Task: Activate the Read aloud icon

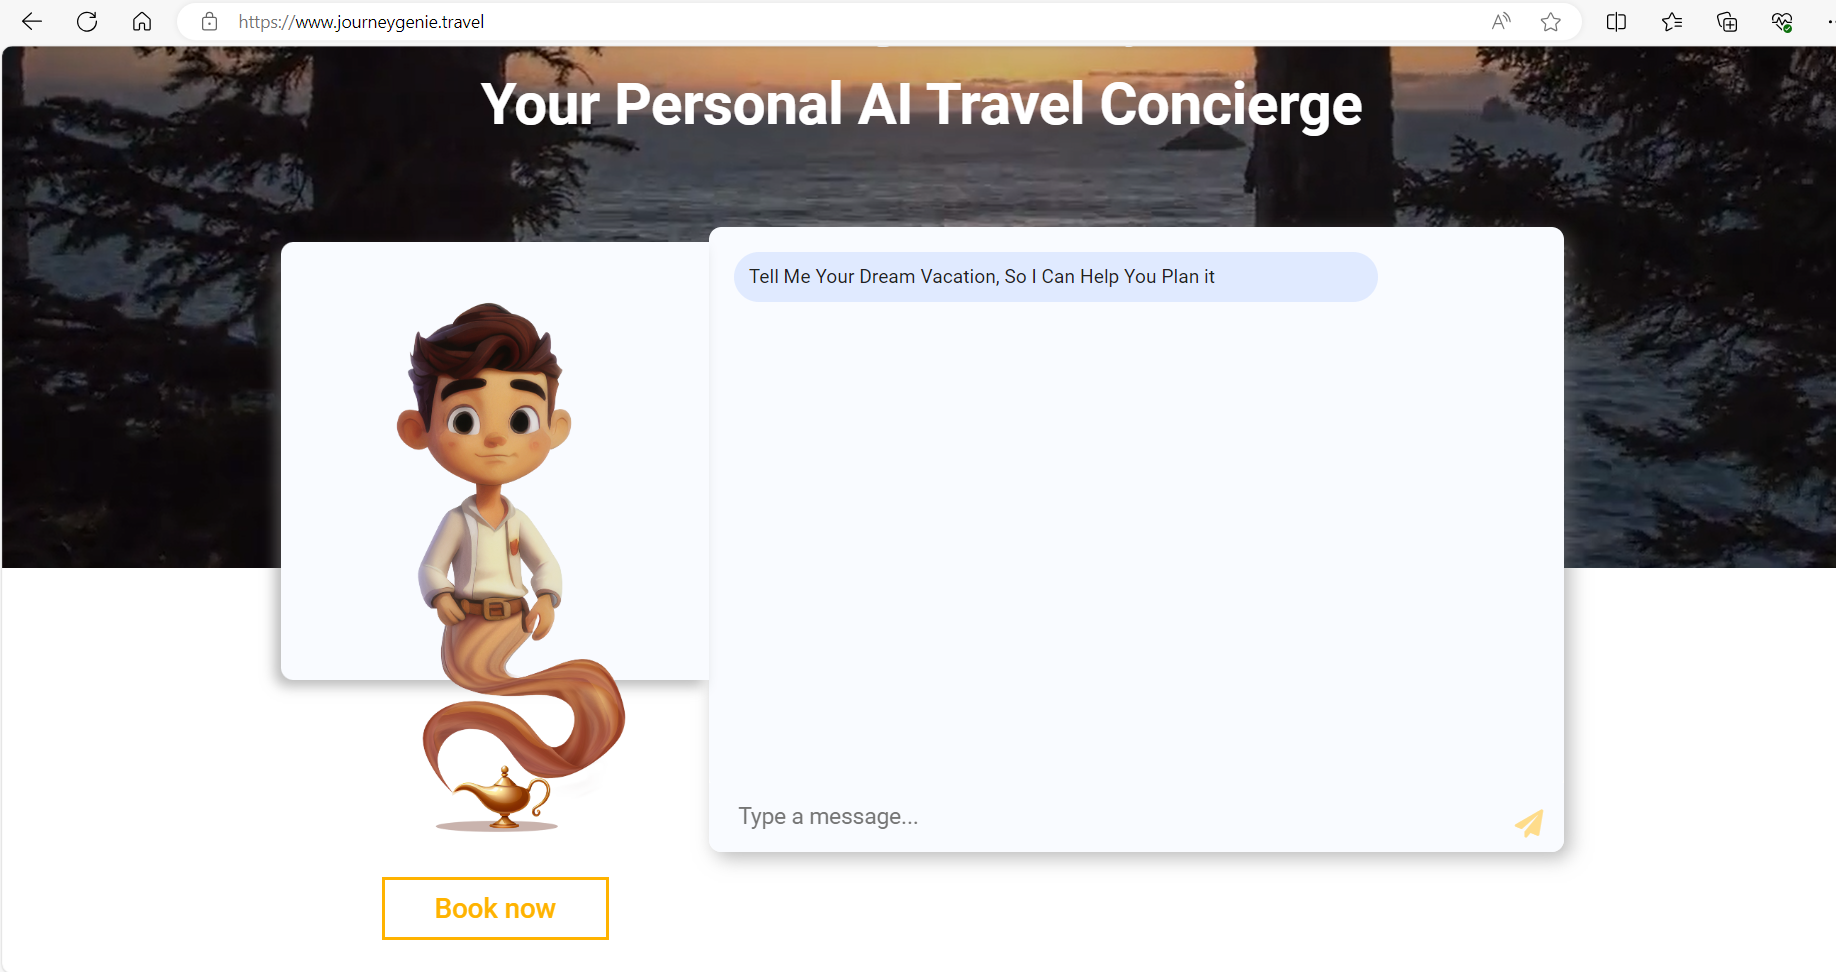Action: click(x=1501, y=22)
